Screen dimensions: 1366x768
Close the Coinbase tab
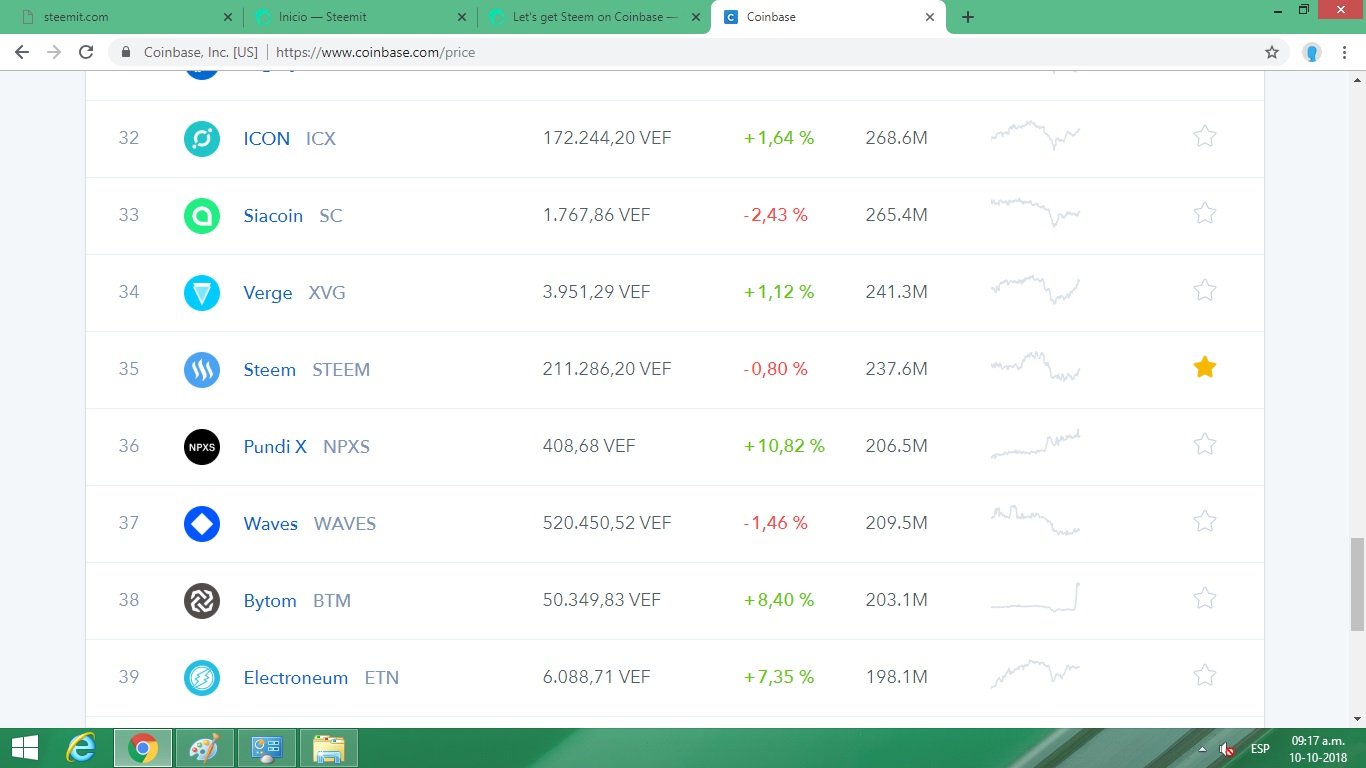pos(930,17)
